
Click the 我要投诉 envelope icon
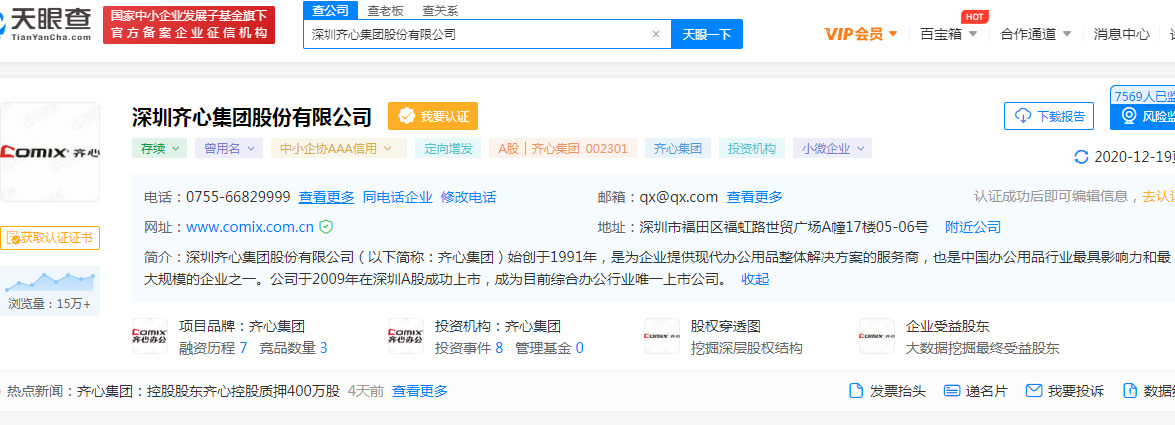(x=1034, y=391)
